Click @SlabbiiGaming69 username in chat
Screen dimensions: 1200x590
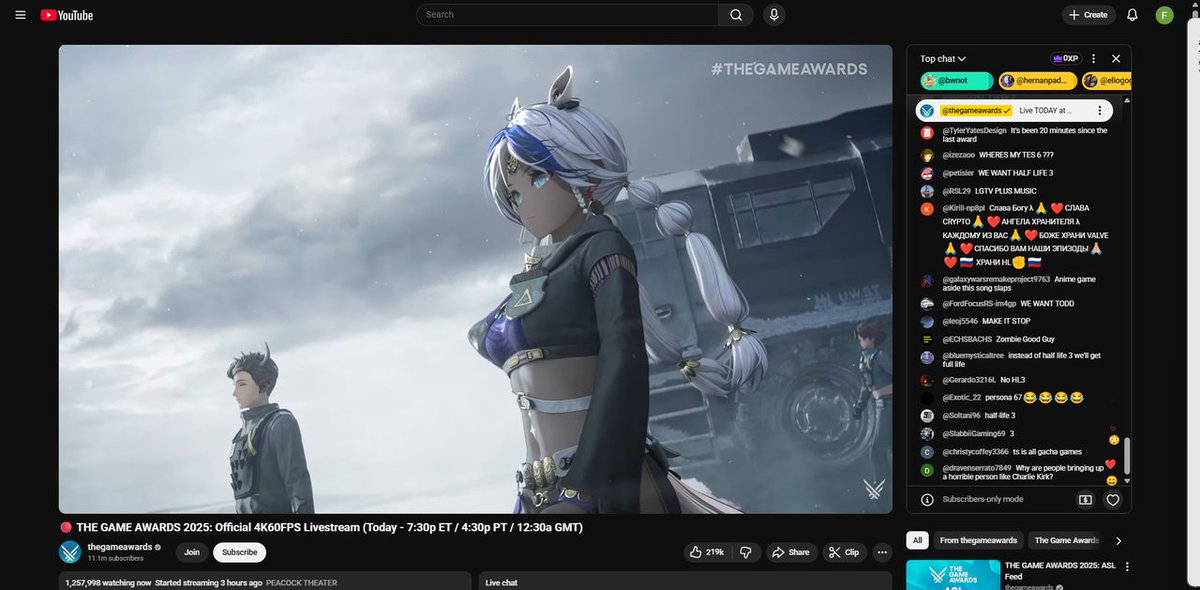973,433
